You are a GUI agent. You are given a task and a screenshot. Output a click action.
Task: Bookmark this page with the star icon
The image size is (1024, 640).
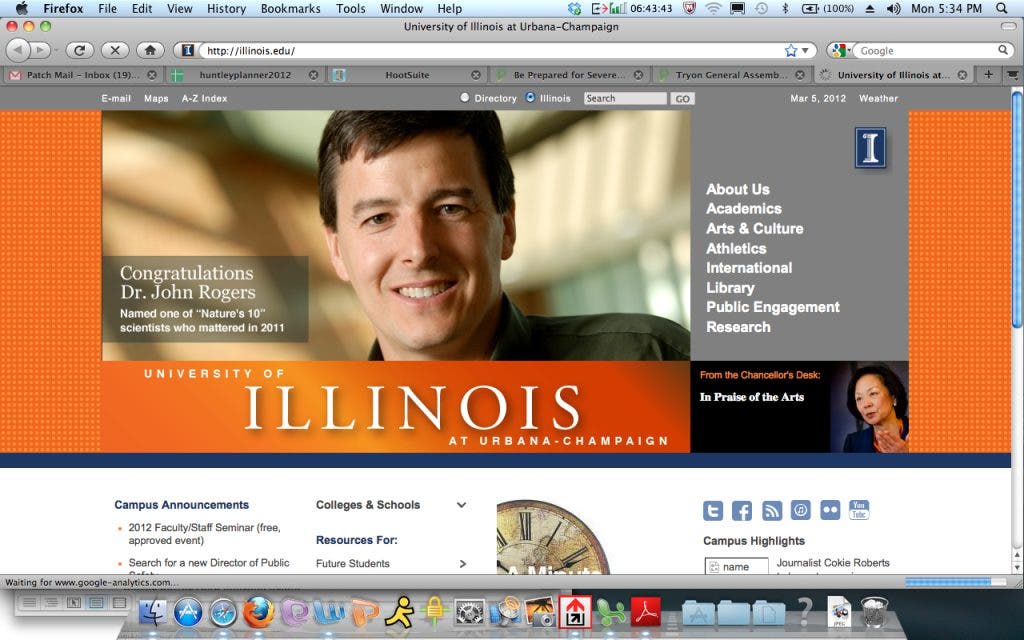791,50
